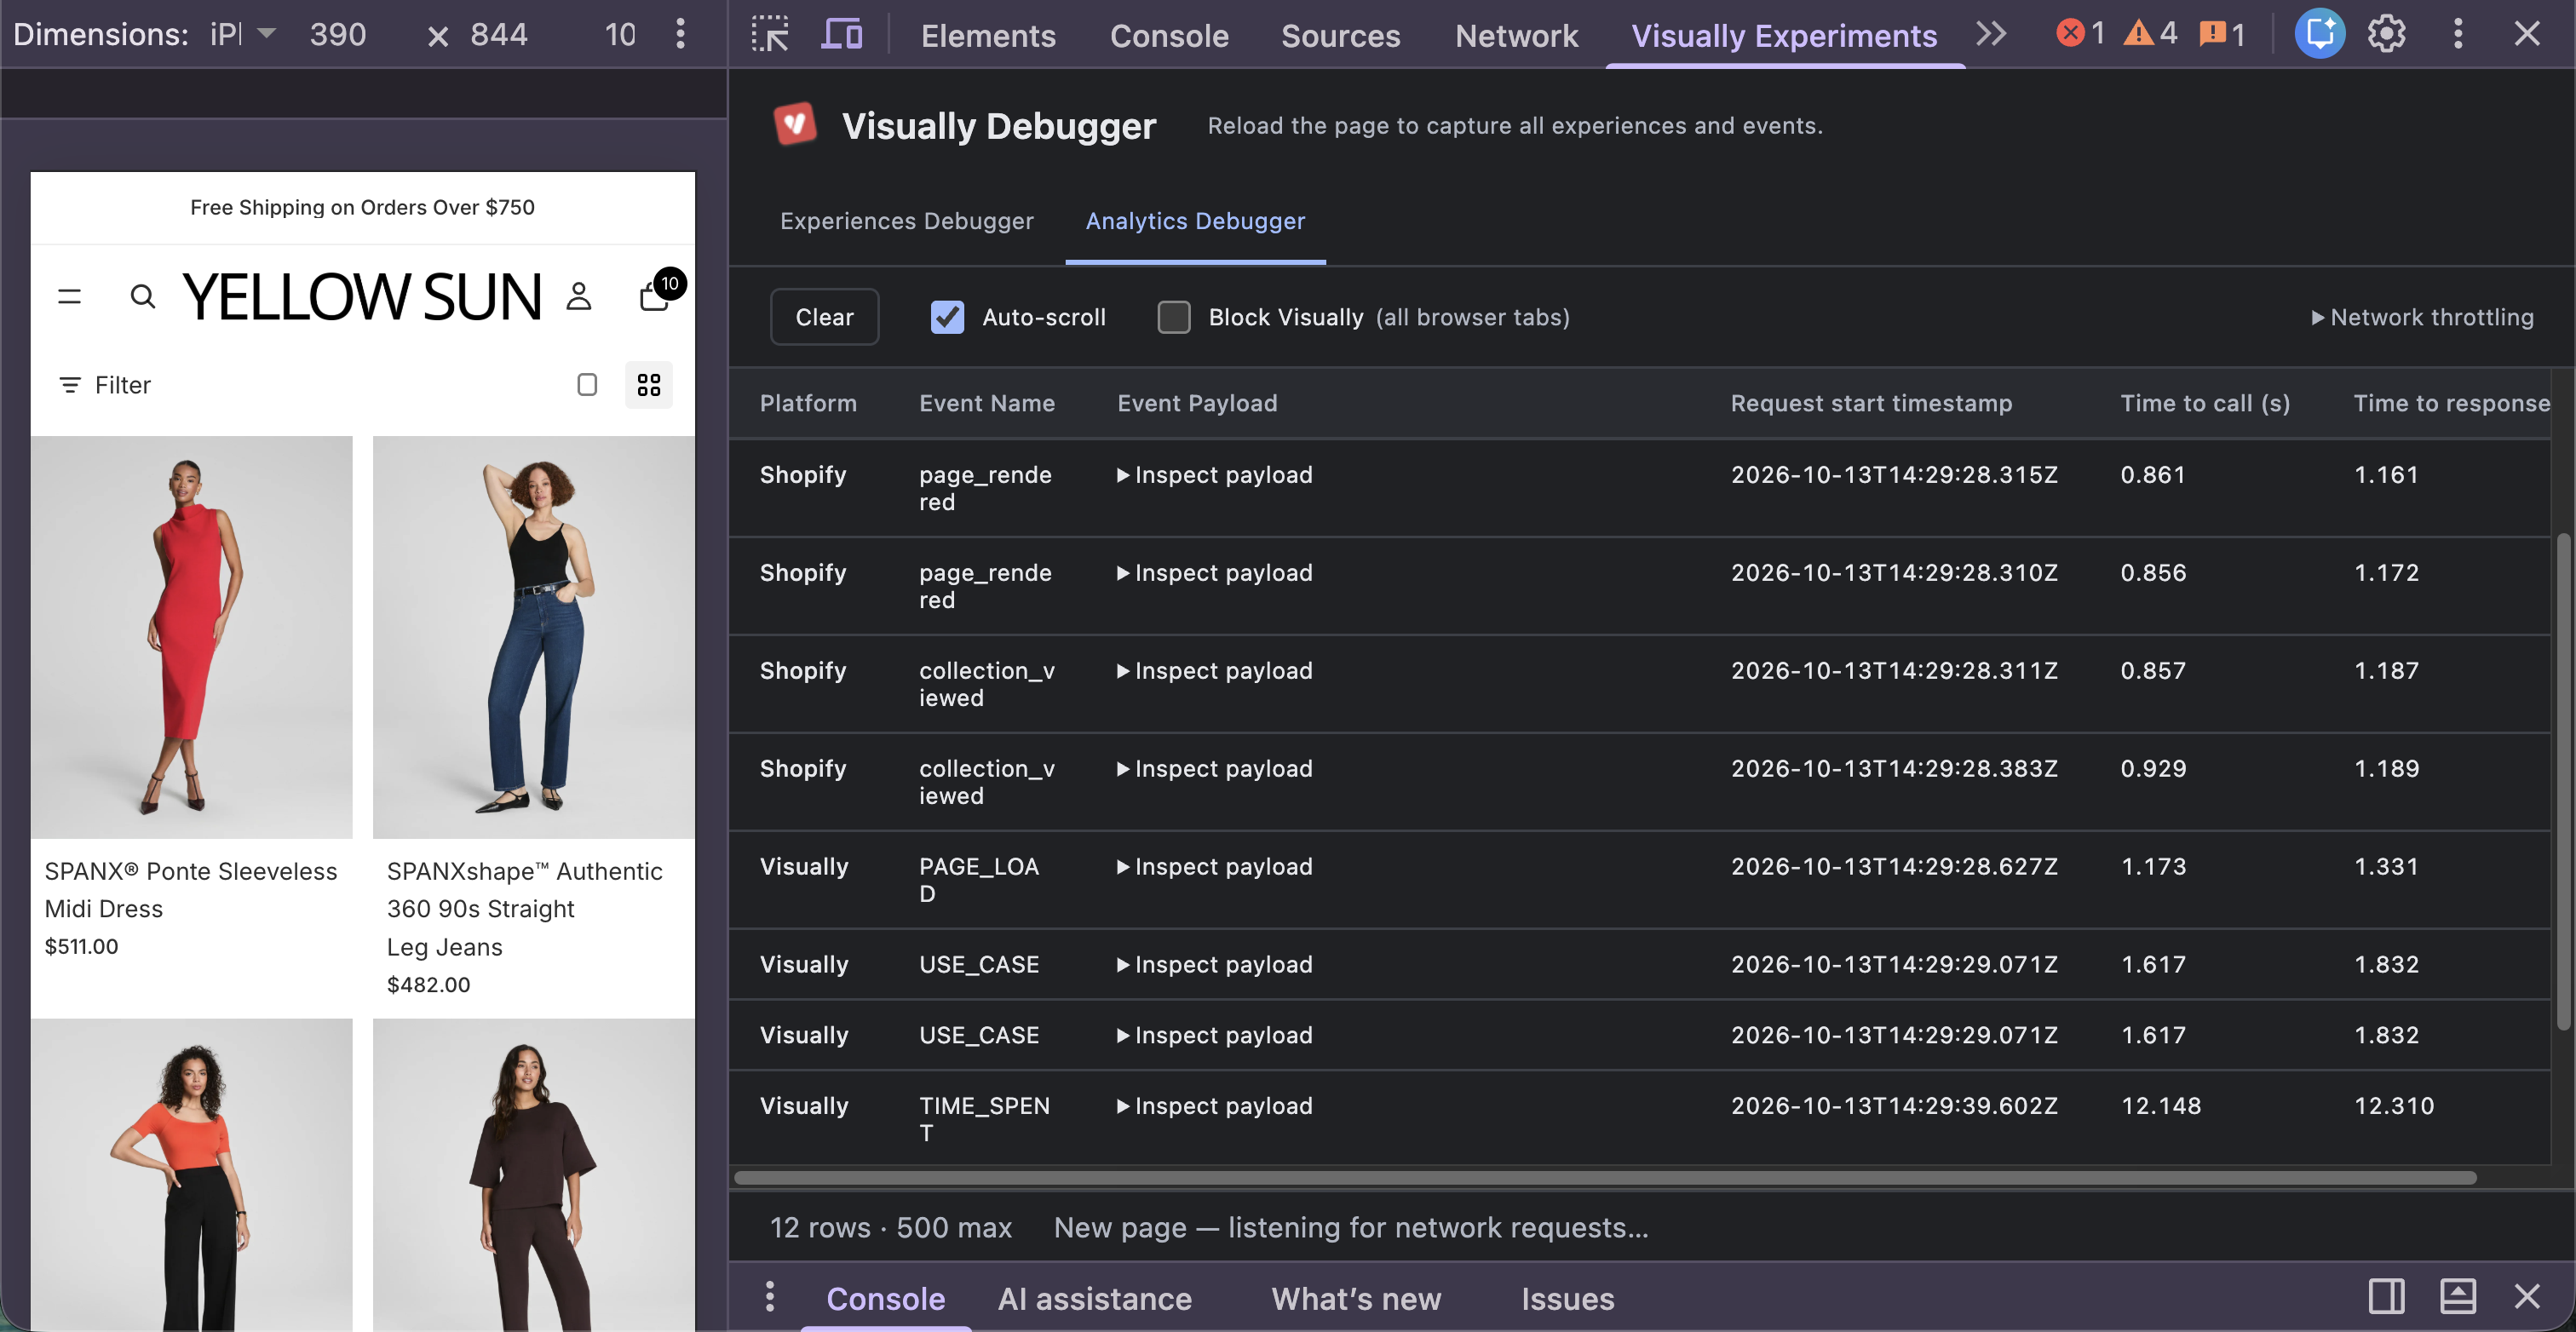This screenshot has width=2576, height=1332.
Task: Open the Sources panel tab
Action: [x=1340, y=35]
